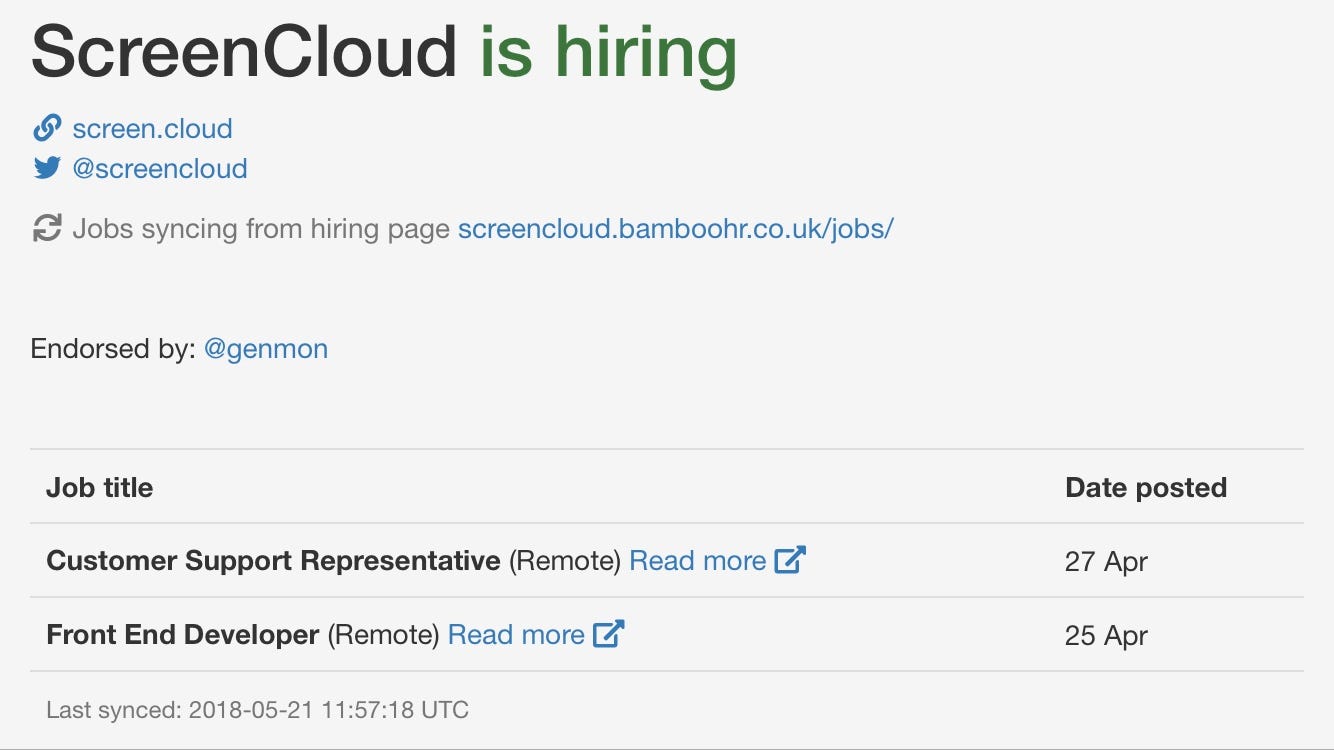Click the '25 Apr' date cell
The width and height of the screenshot is (1334, 750).
point(1106,635)
